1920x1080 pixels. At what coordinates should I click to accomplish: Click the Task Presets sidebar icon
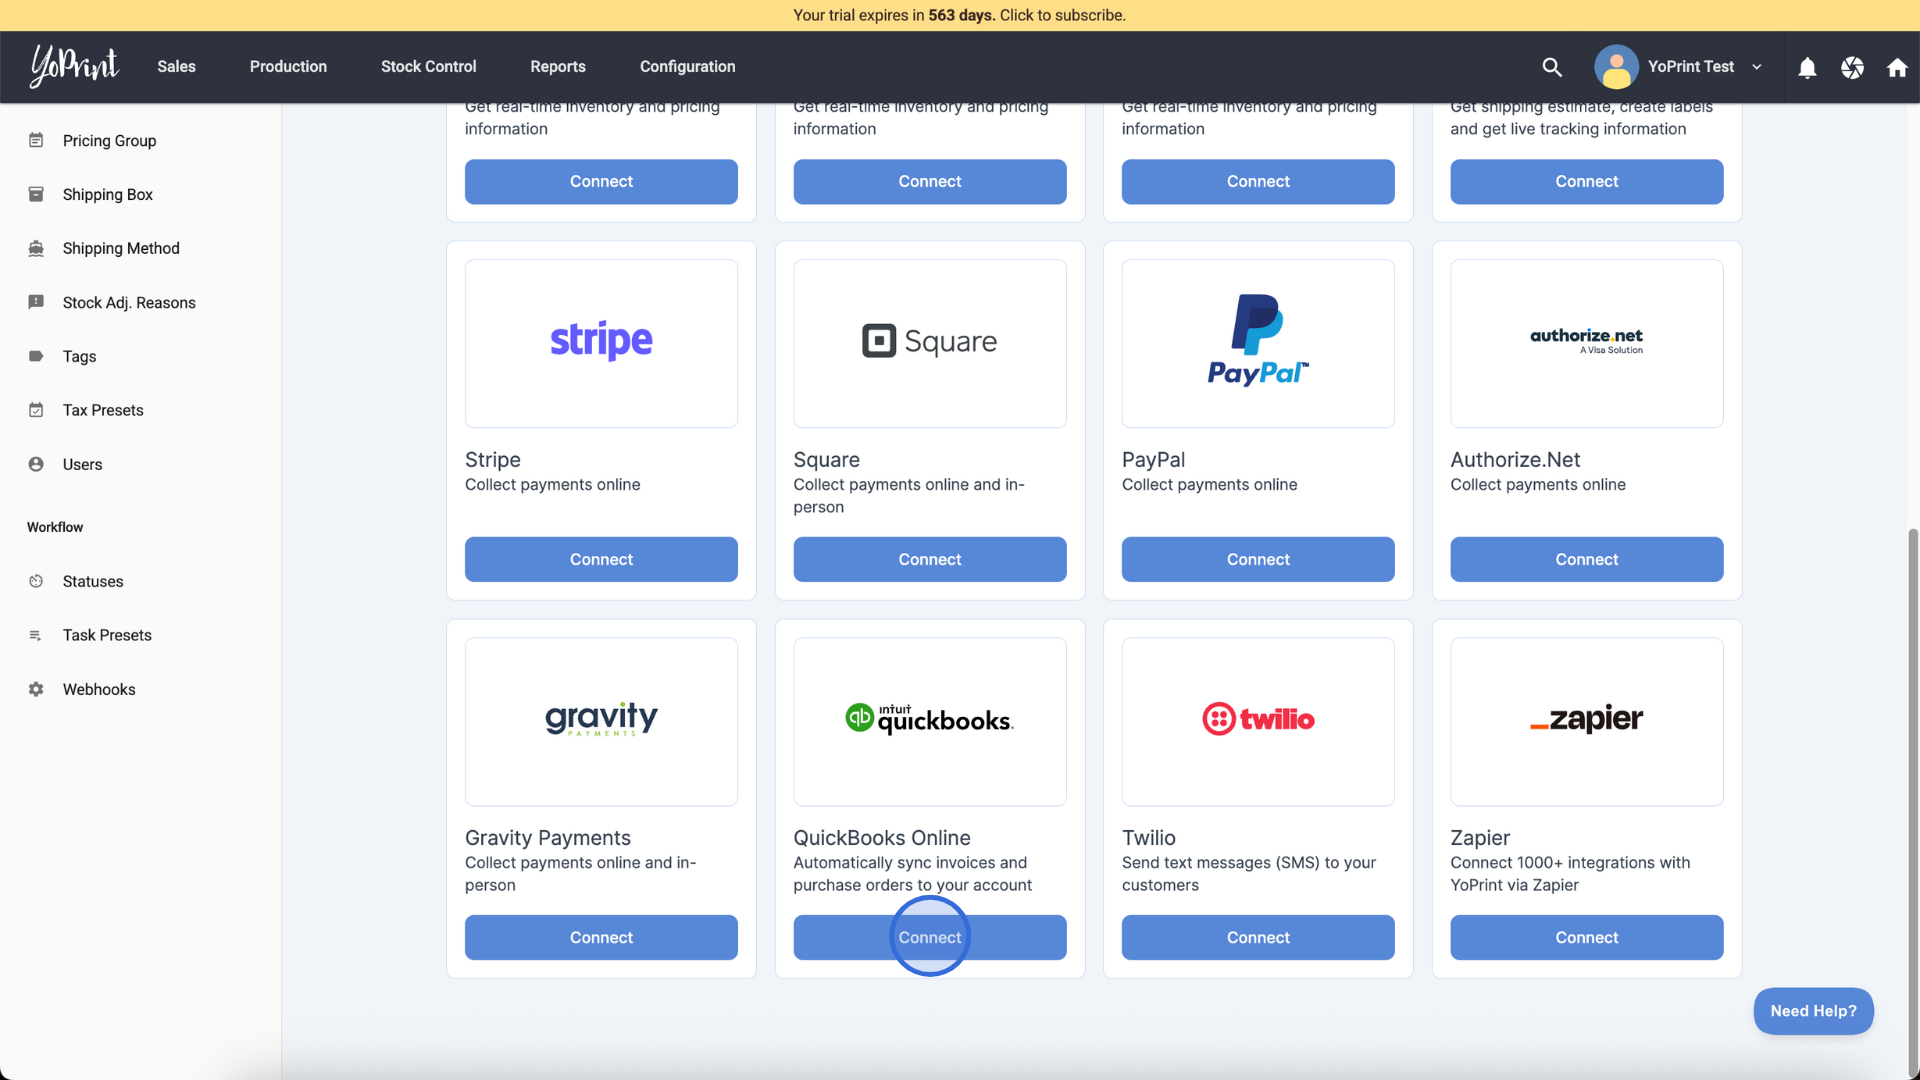36,635
